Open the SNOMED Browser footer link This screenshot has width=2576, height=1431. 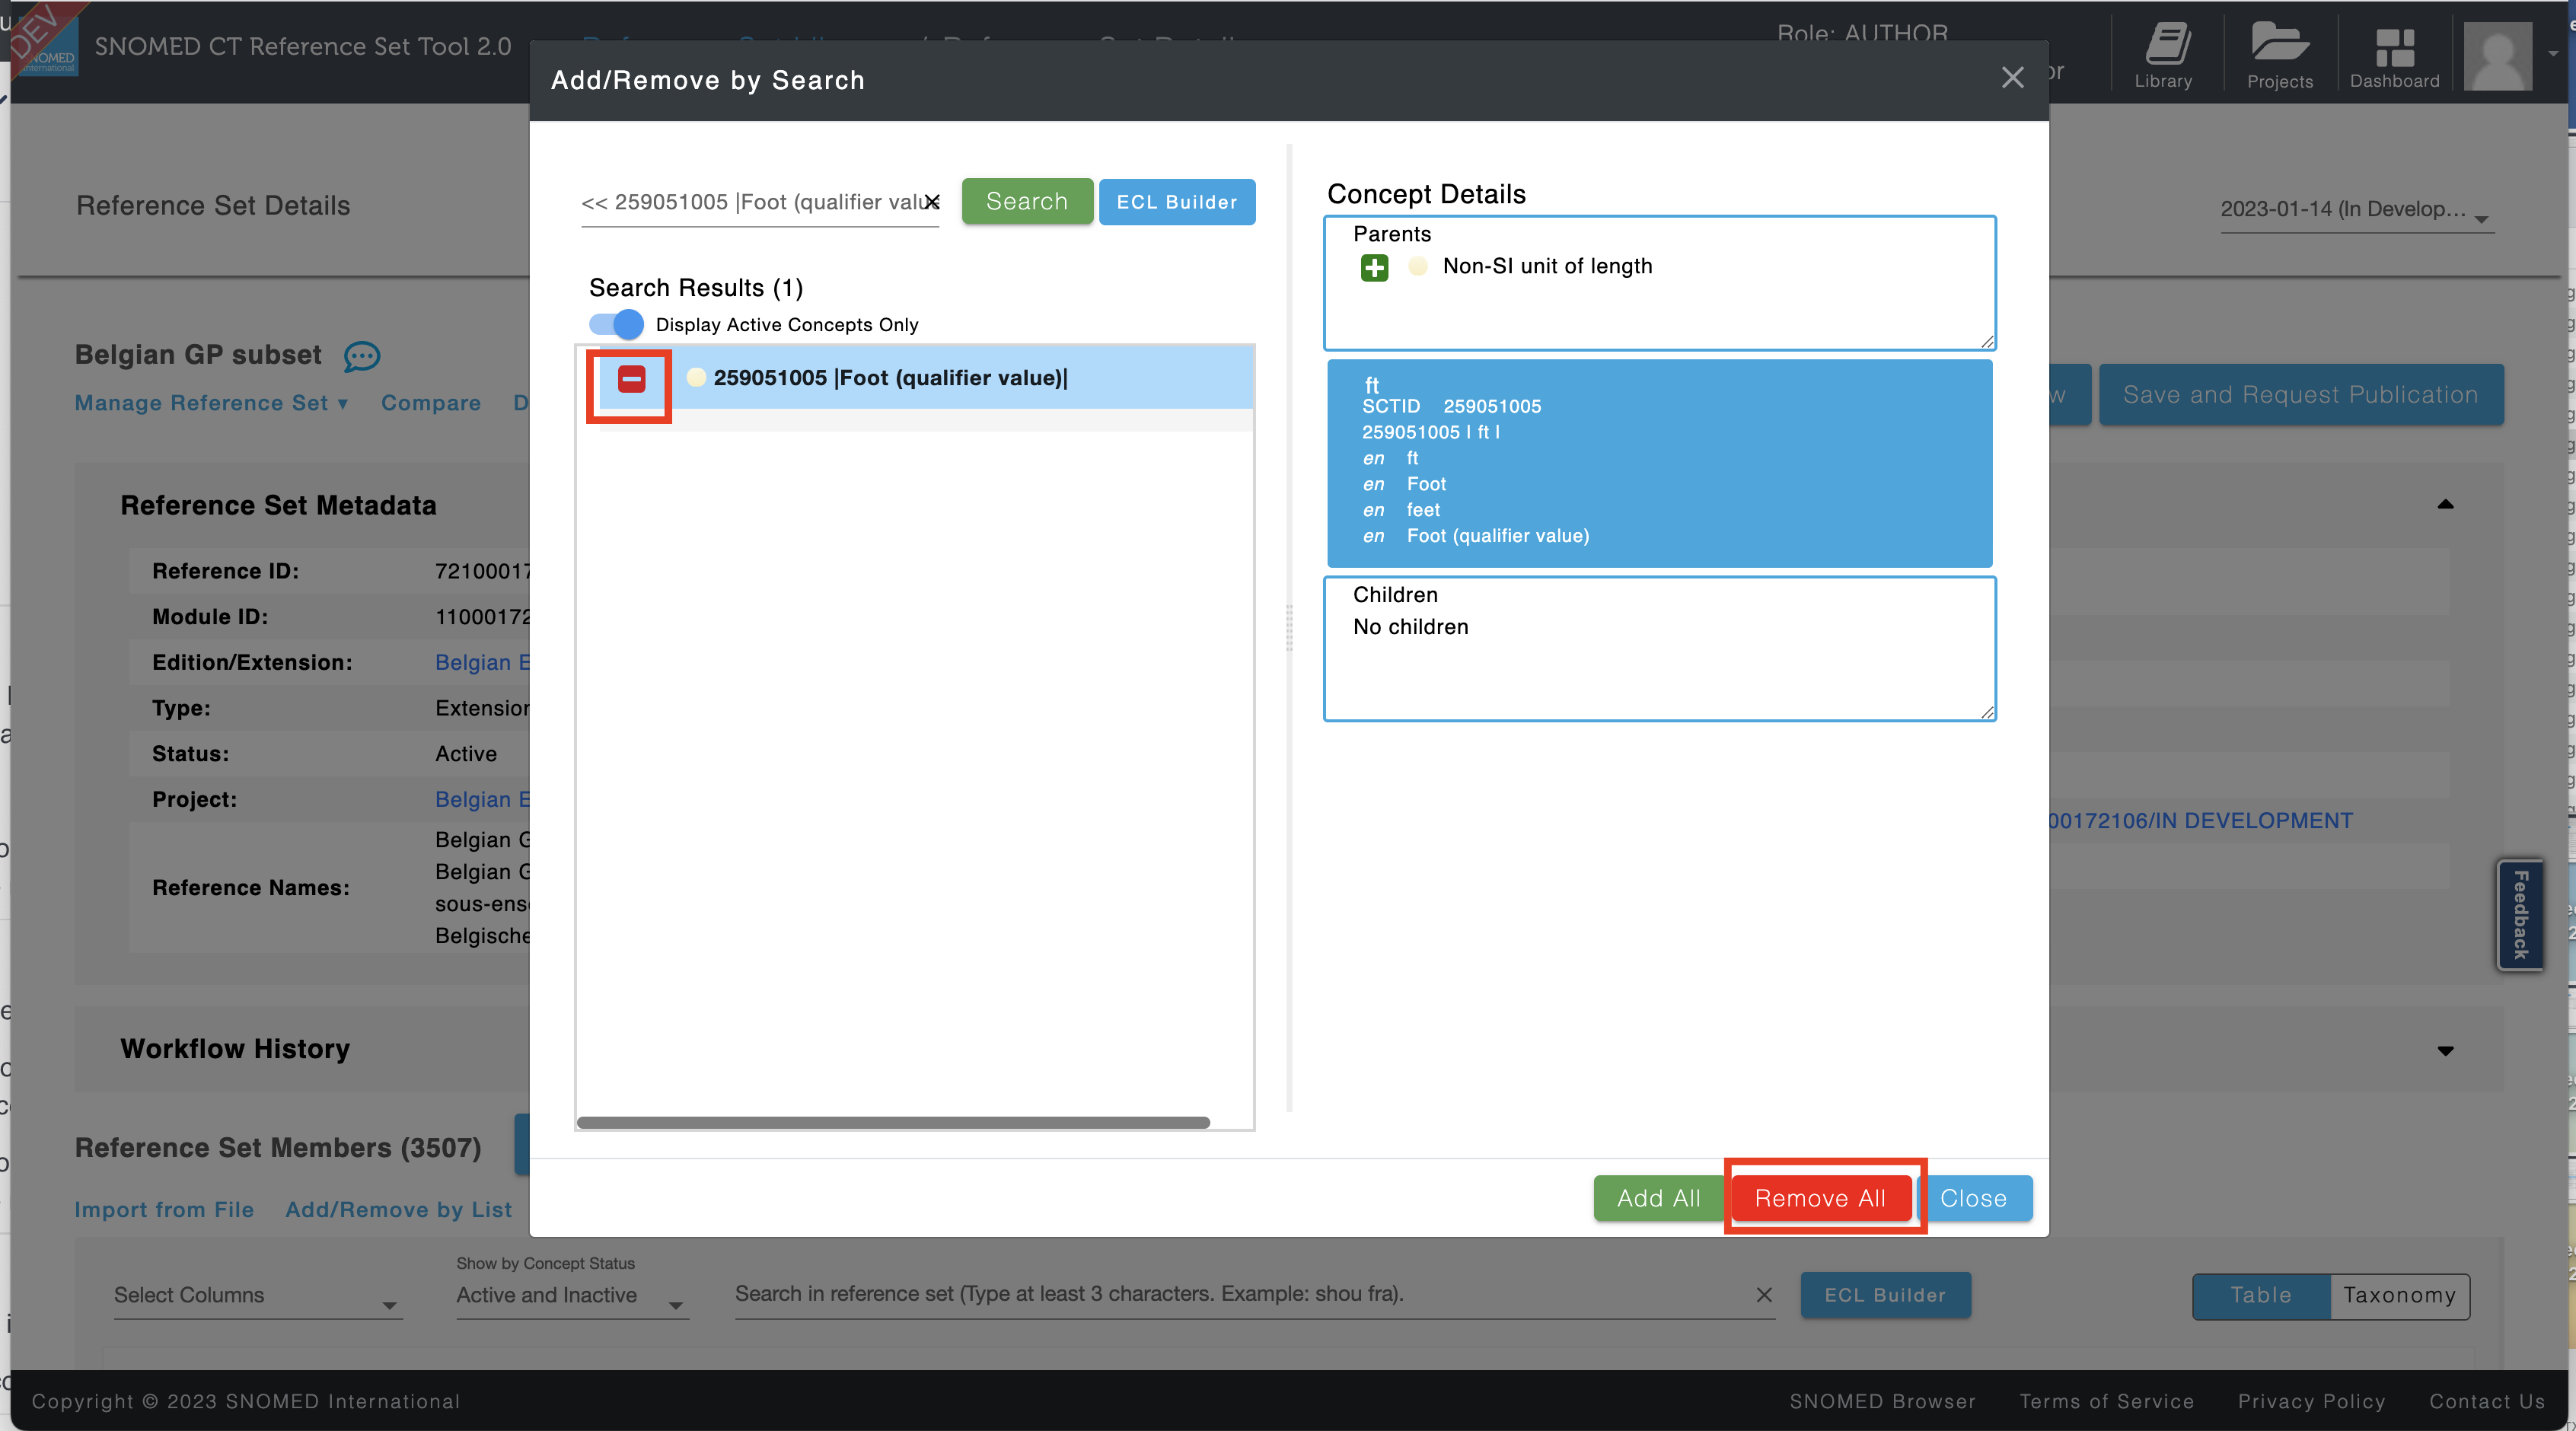1882,1401
